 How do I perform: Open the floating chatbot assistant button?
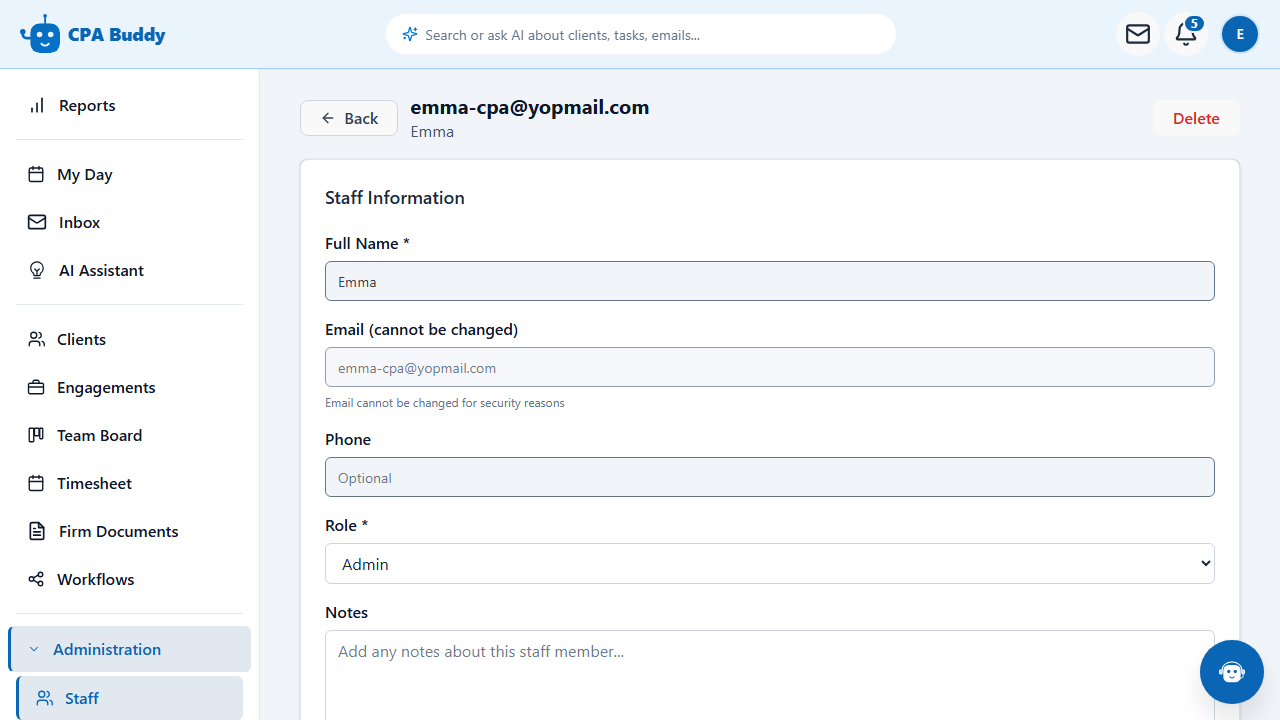click(x=1232, y=672)
